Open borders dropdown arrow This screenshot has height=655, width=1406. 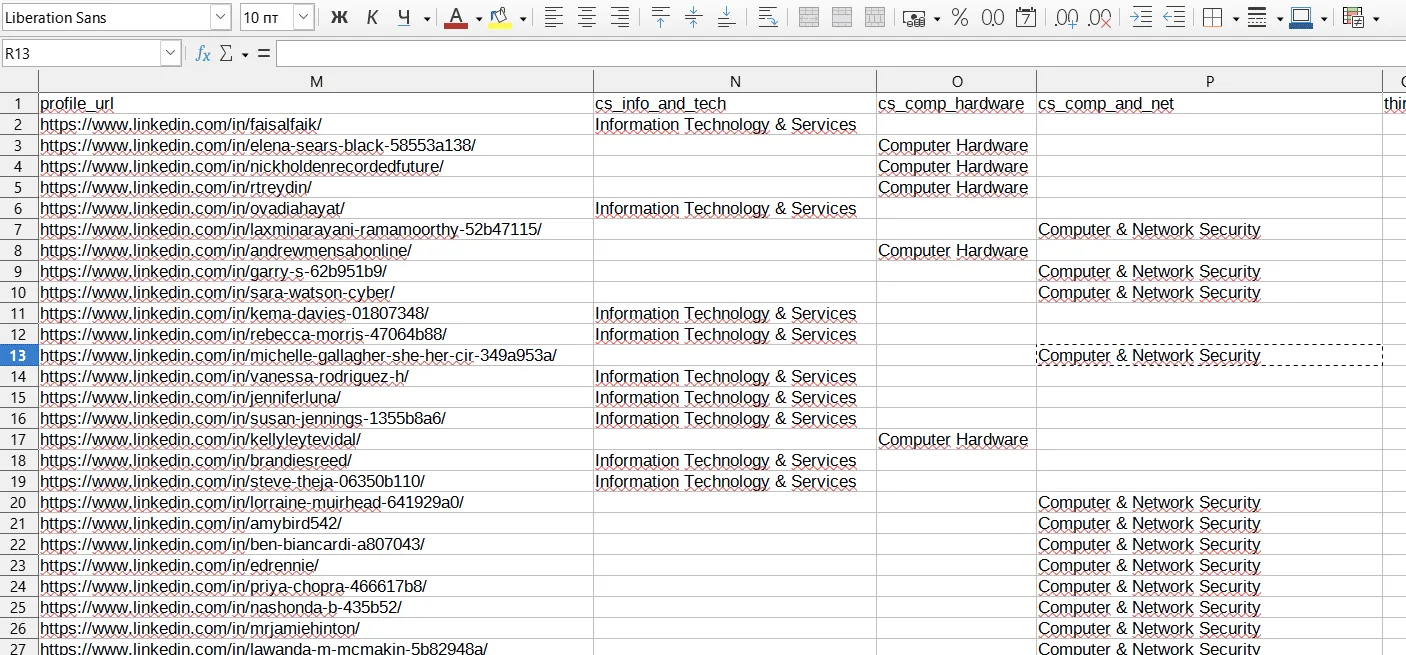[x=1236, y=18]
